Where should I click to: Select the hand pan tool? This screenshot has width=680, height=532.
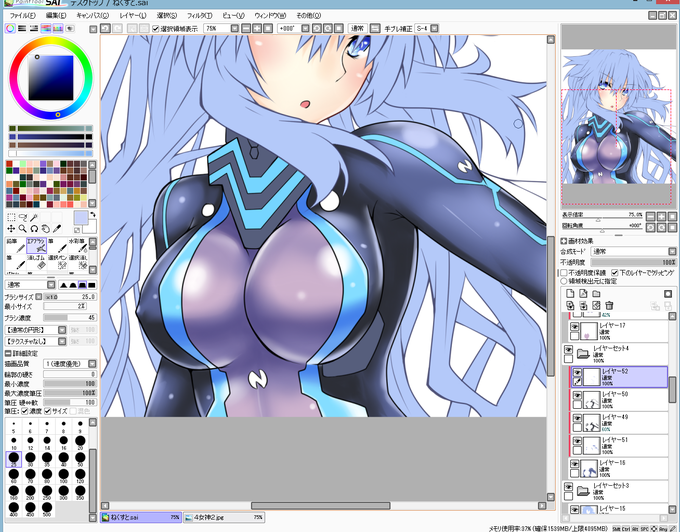click(45, 228)
